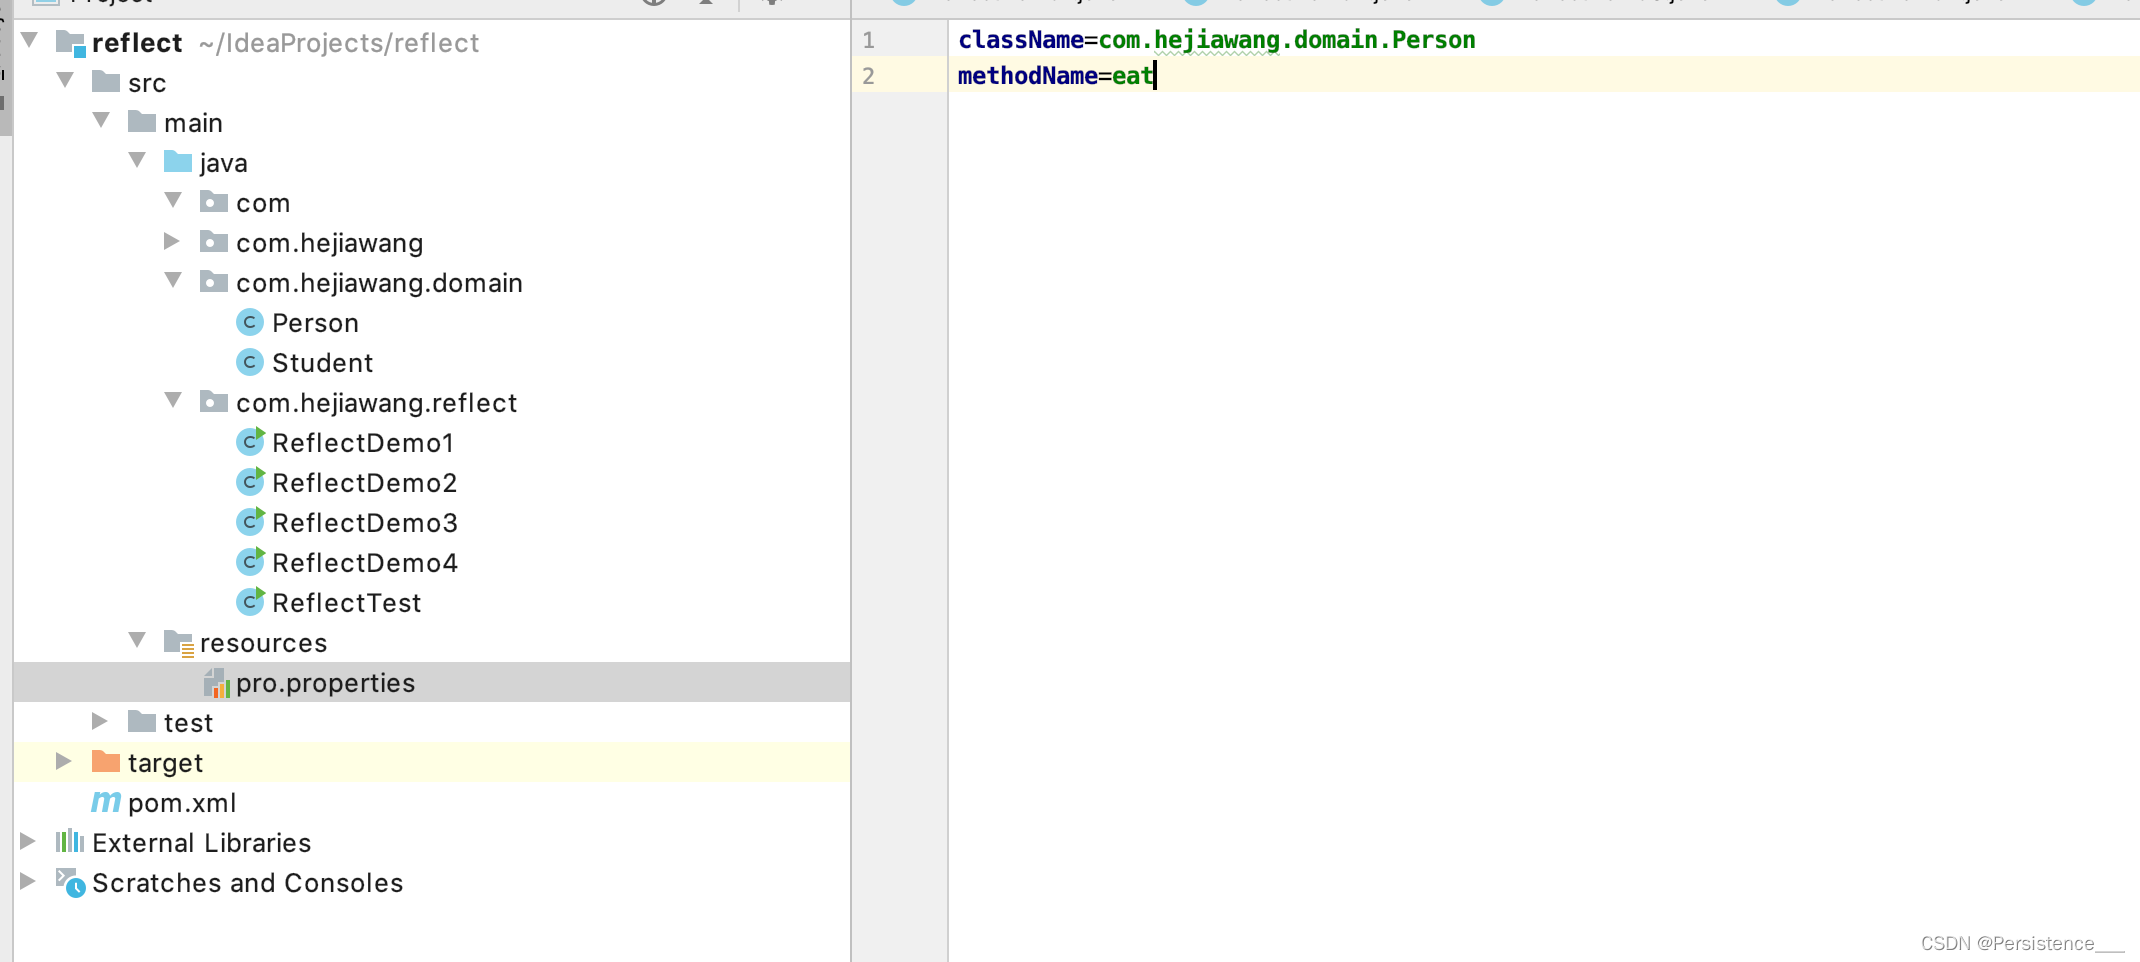
Task: Select the com.hejiawang.domain package
Action: pos(379,283)
